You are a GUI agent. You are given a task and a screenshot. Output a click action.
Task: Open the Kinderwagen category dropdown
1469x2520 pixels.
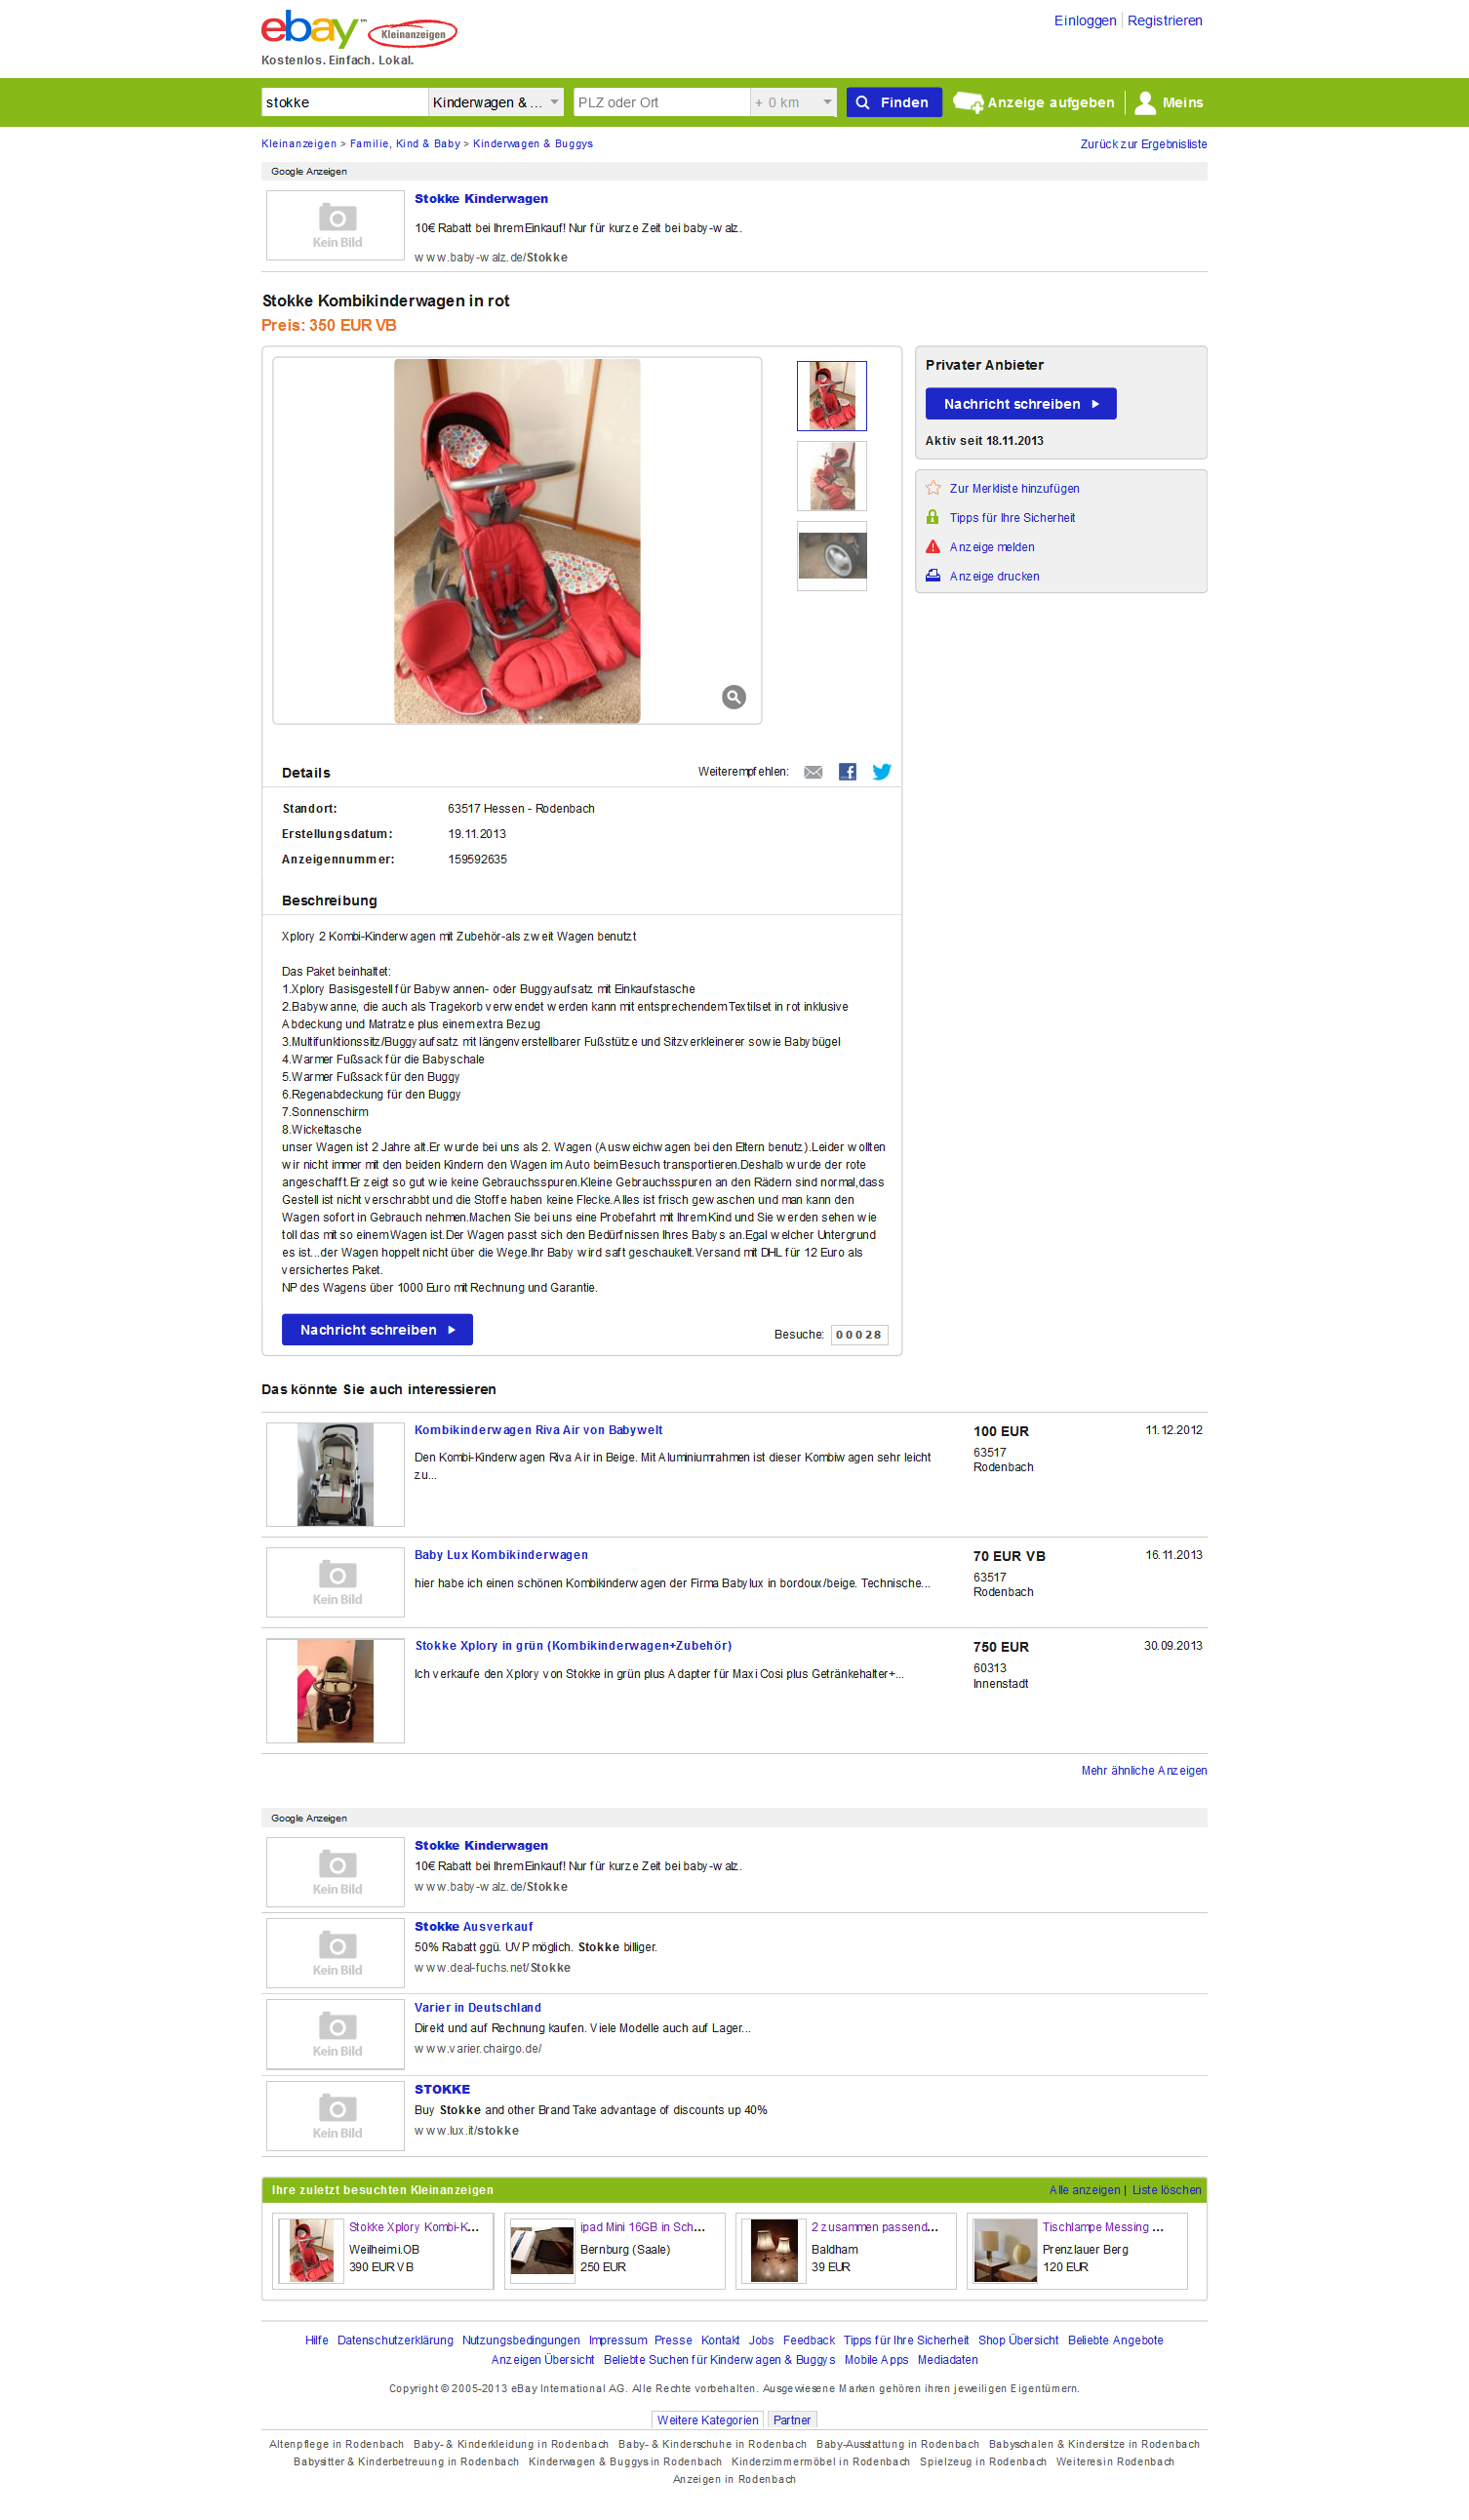tap(496, 102)
